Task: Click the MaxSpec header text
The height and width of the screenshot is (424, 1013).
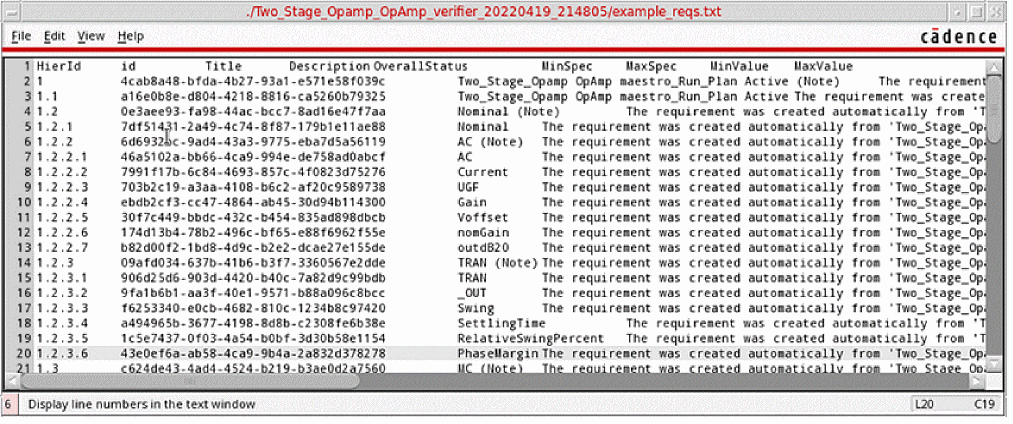Action: coord(651,67)
